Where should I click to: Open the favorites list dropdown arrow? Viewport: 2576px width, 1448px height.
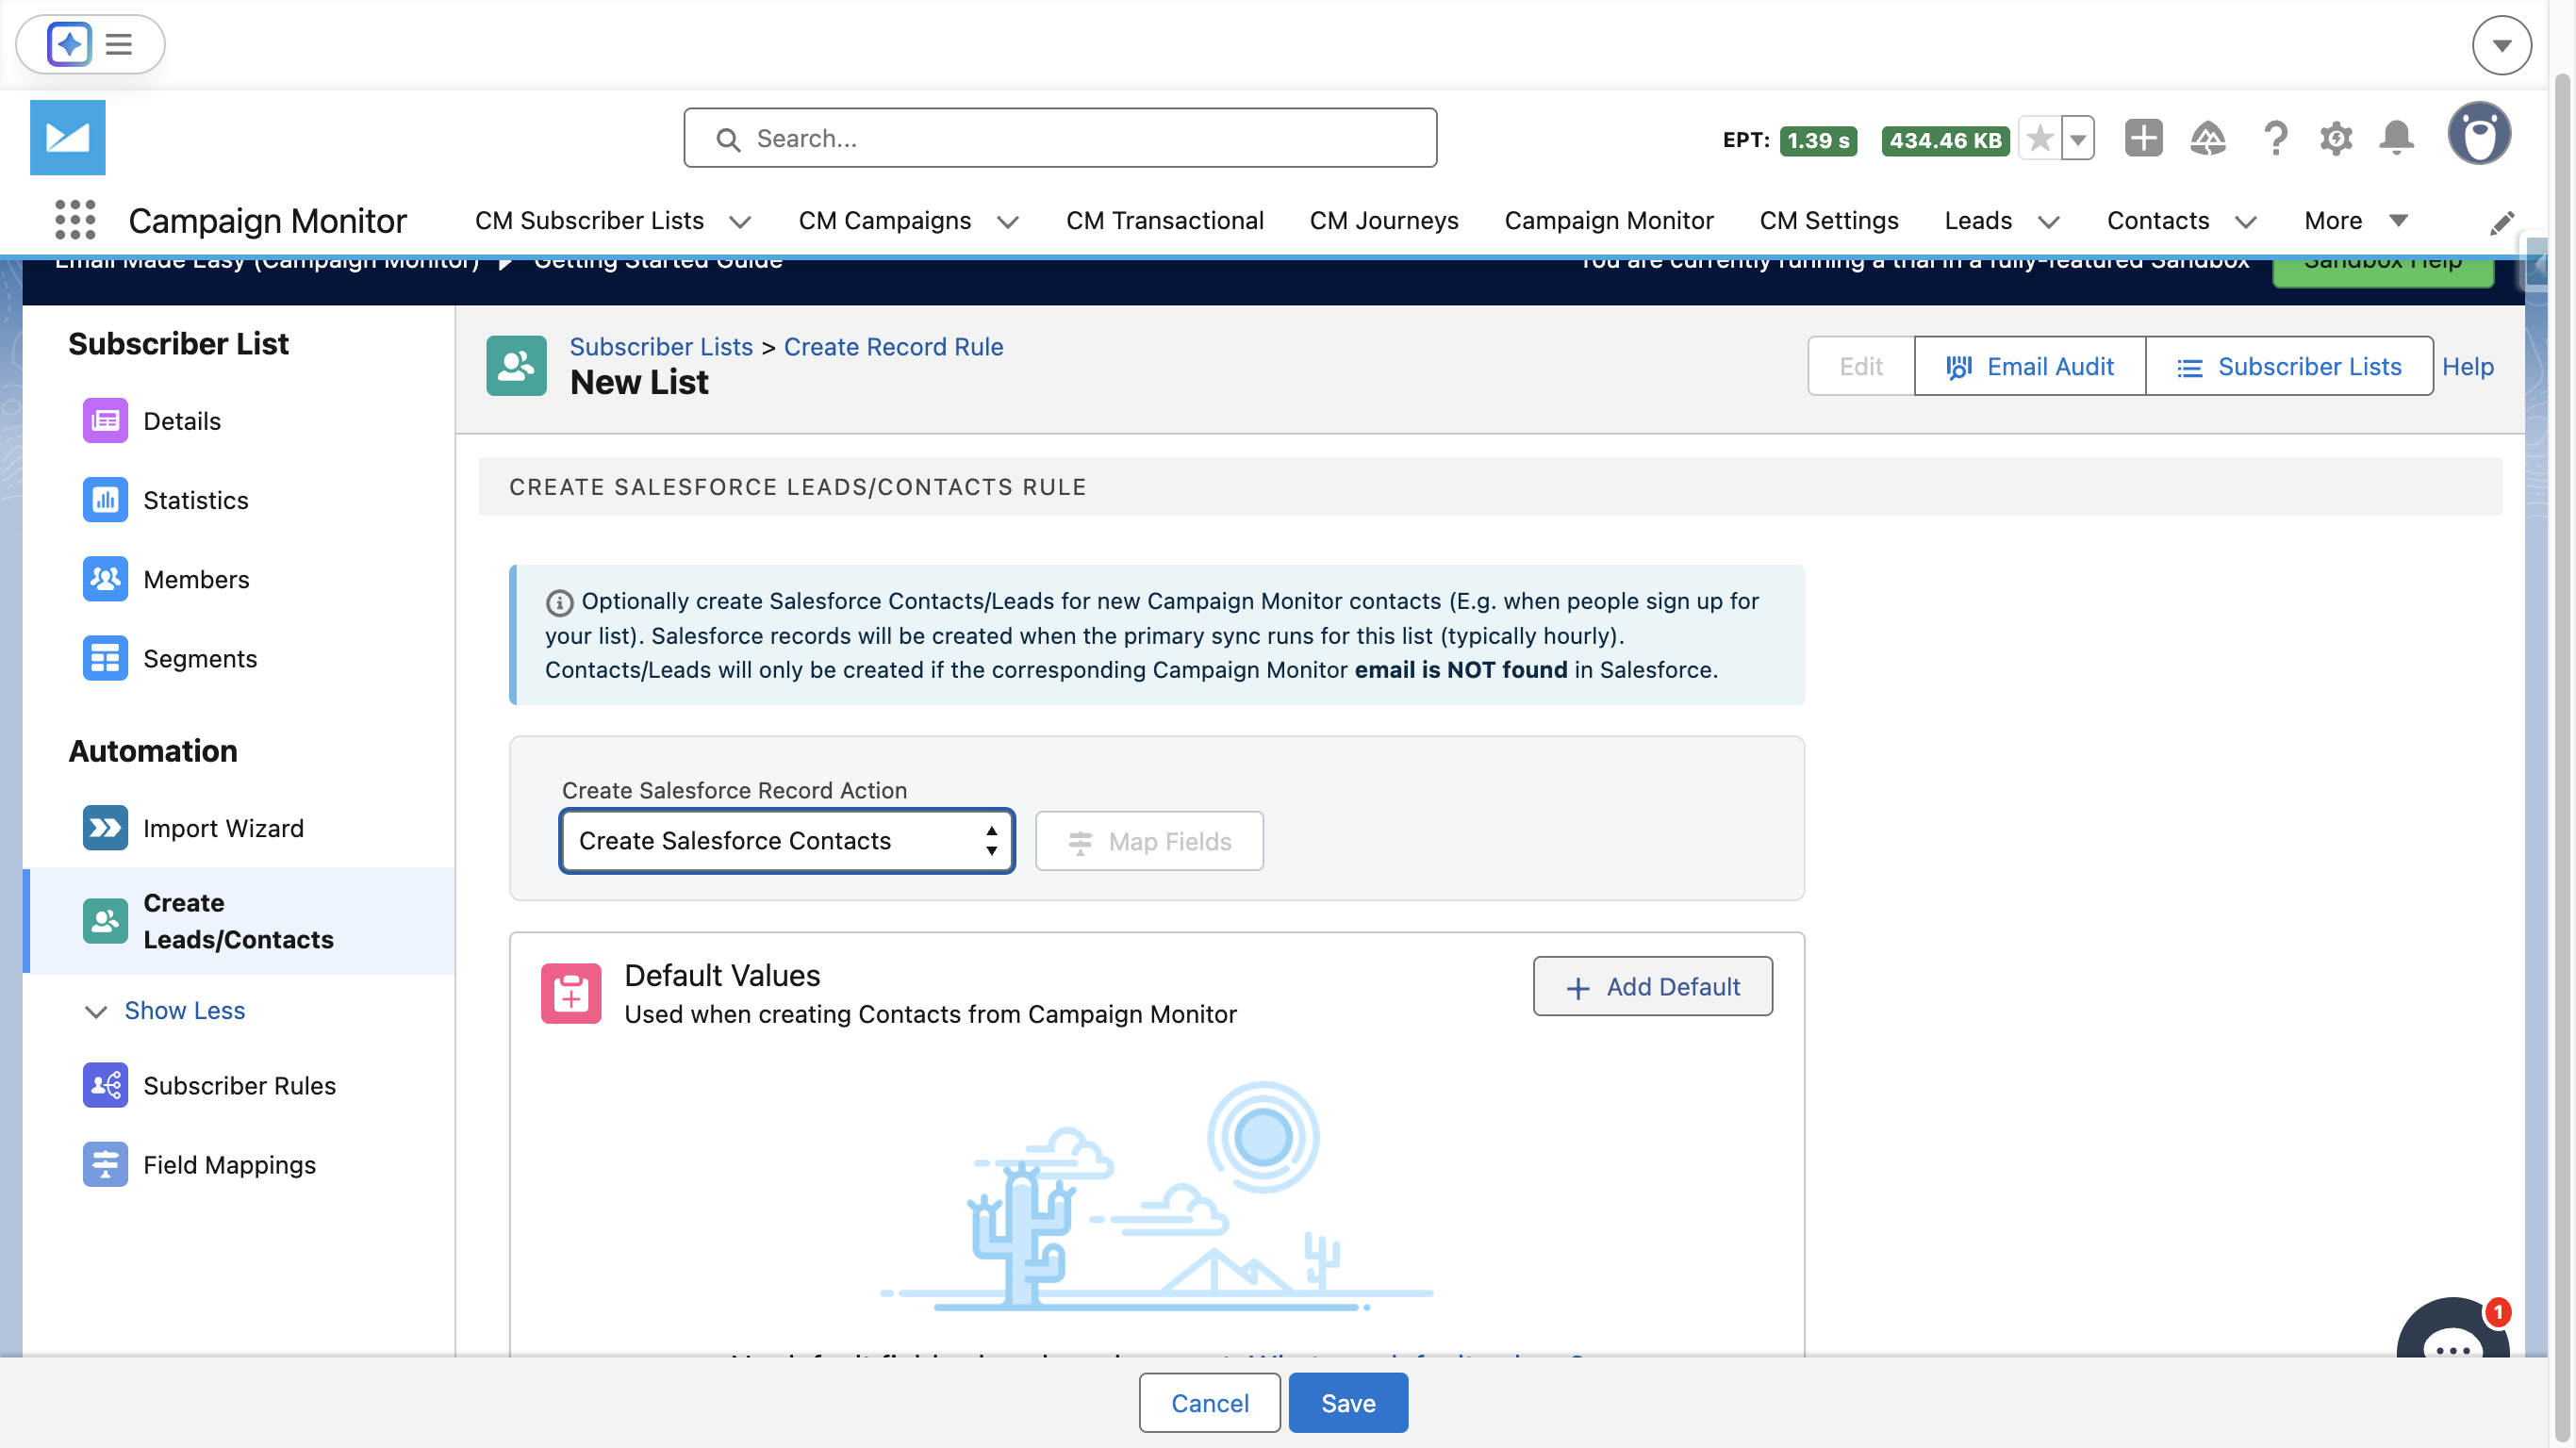[2078, 138]
